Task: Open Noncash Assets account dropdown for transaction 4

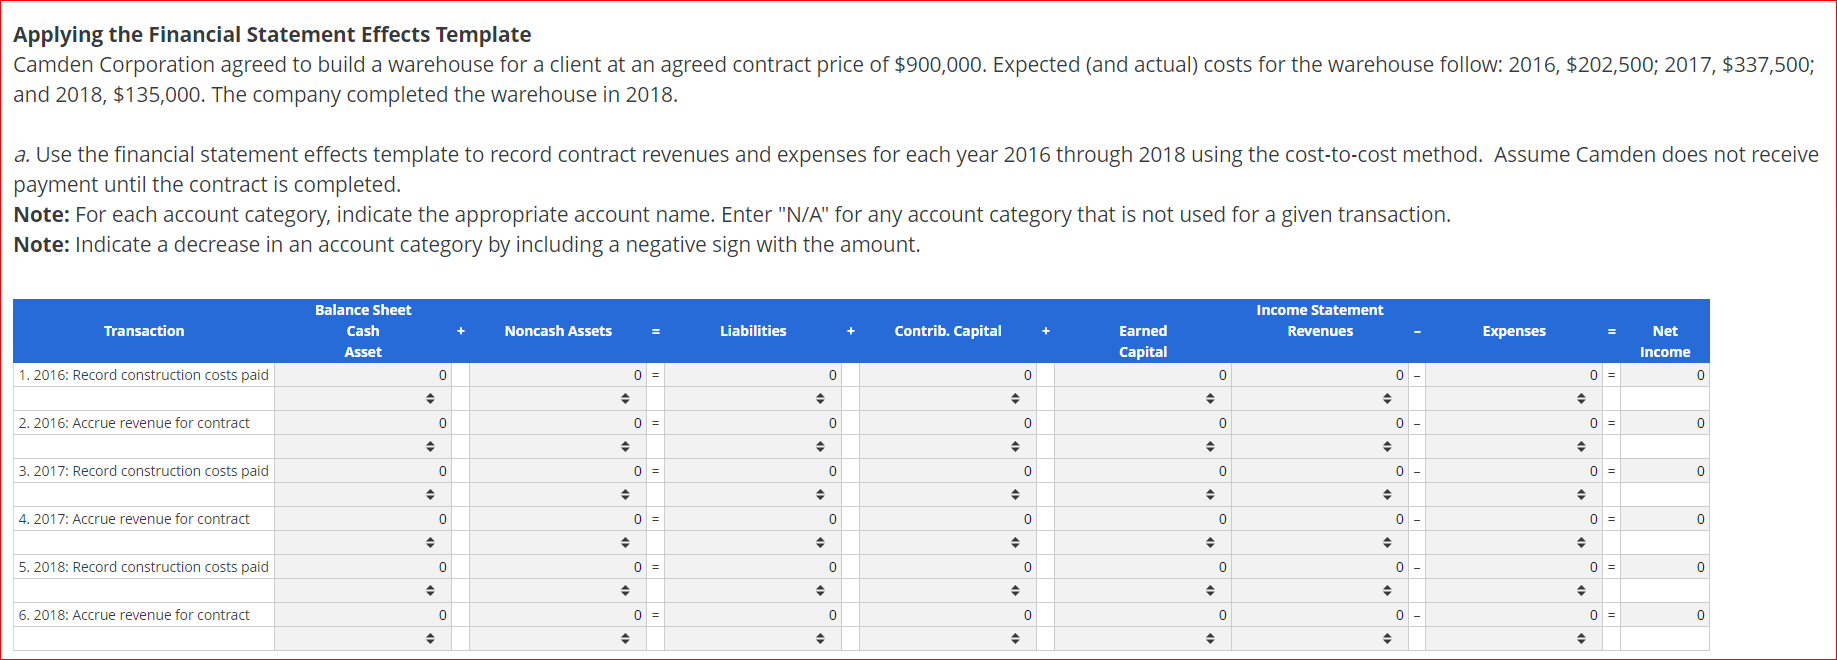Action: point(558,543)
